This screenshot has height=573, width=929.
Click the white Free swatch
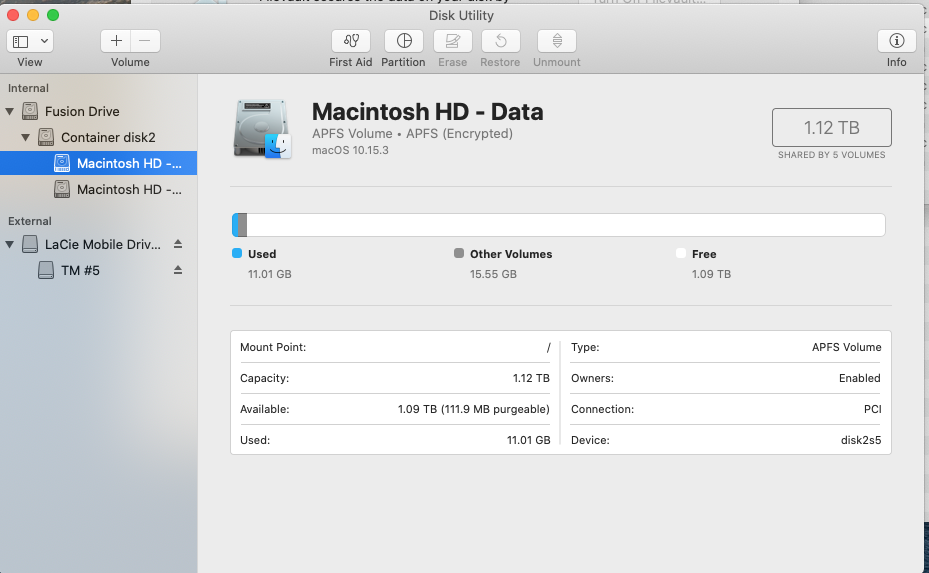pos(681,253)
